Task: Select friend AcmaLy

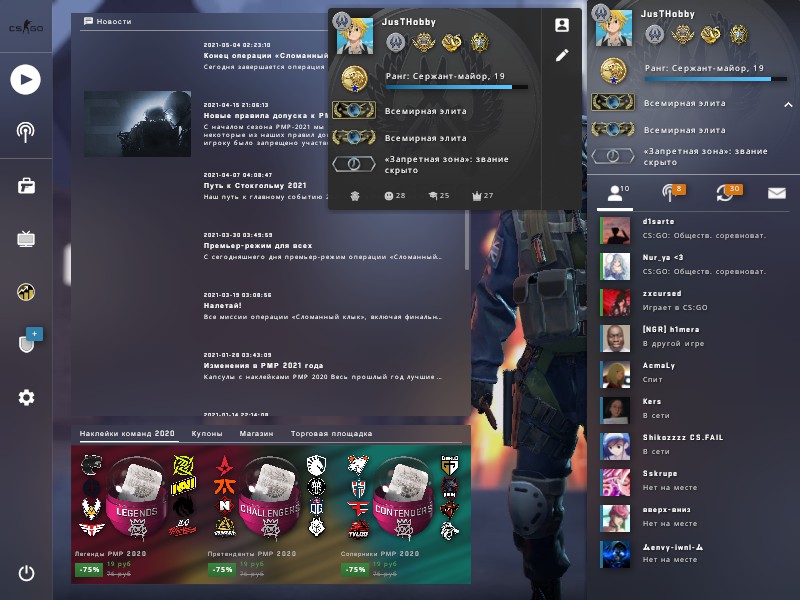Action: (694, 372)
